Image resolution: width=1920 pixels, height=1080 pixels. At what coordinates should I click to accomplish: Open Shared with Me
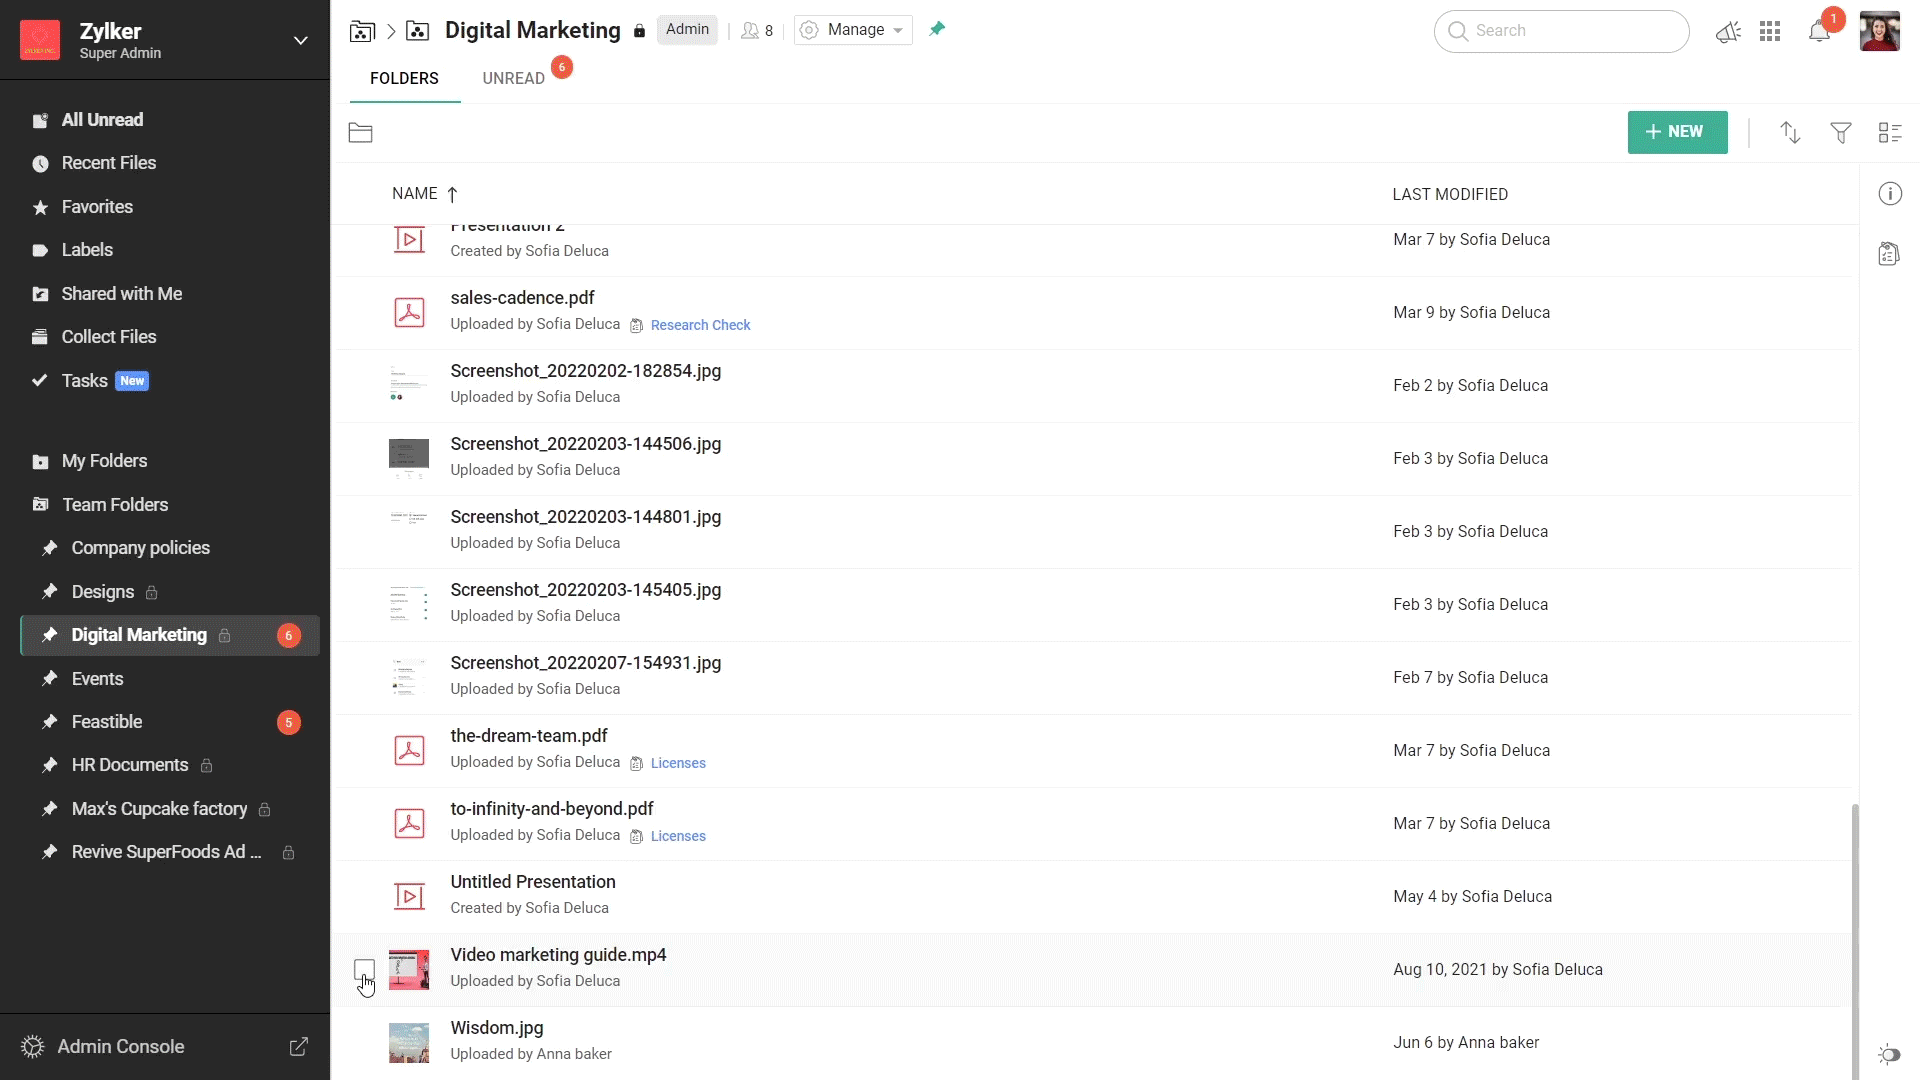(x=121, y=294)
